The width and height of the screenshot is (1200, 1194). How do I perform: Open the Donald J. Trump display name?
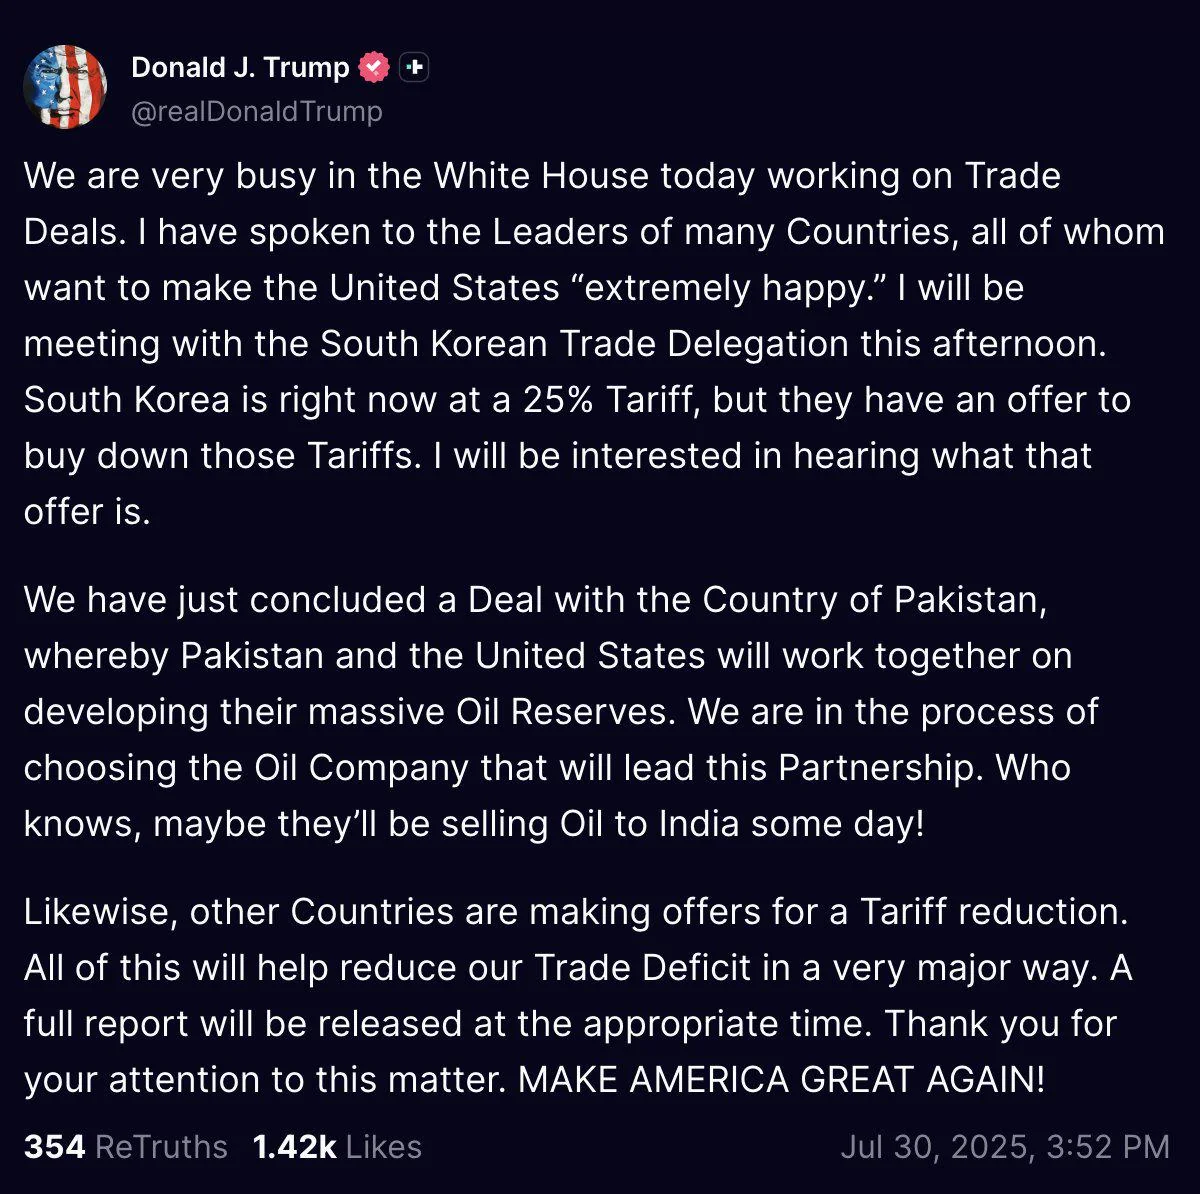240,67
